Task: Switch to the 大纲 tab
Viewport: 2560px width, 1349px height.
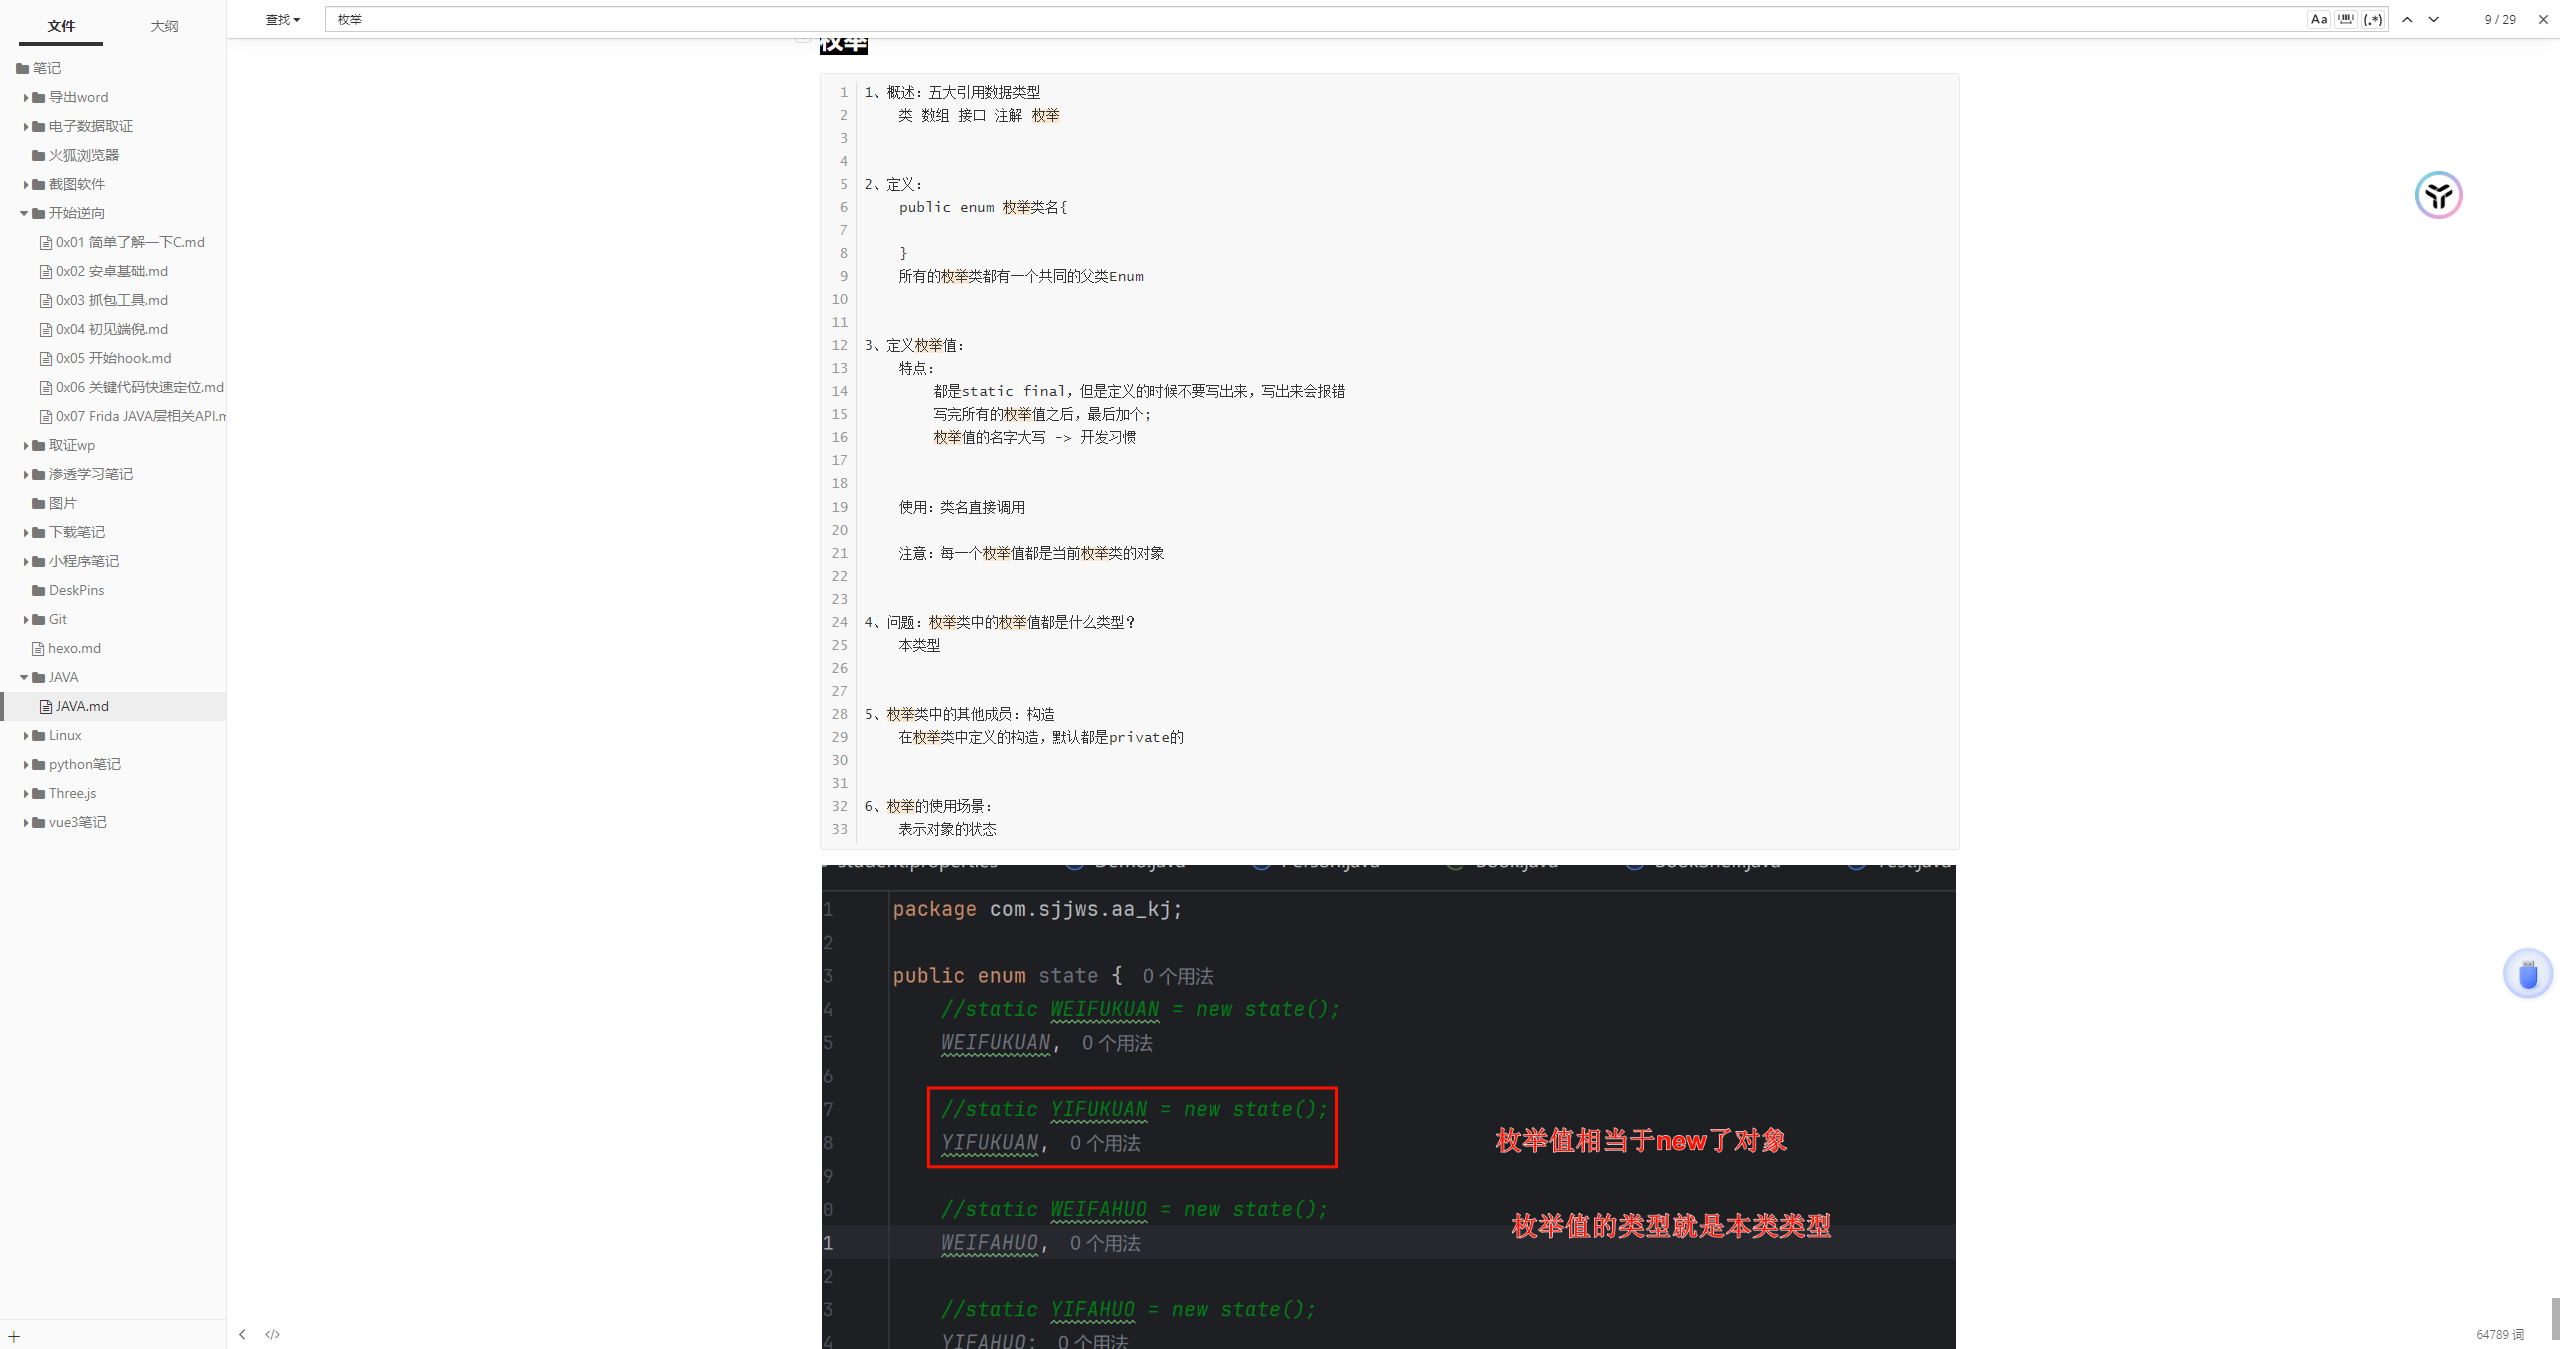Action: click(x=164, y=26)
